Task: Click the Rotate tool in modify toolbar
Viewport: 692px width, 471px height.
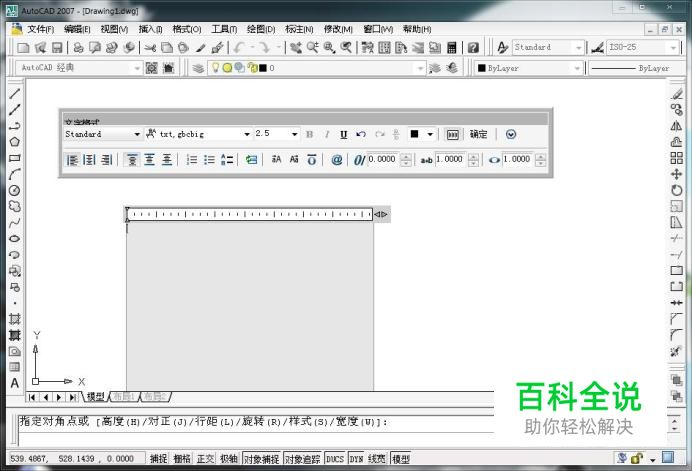Action: point(676,190)
